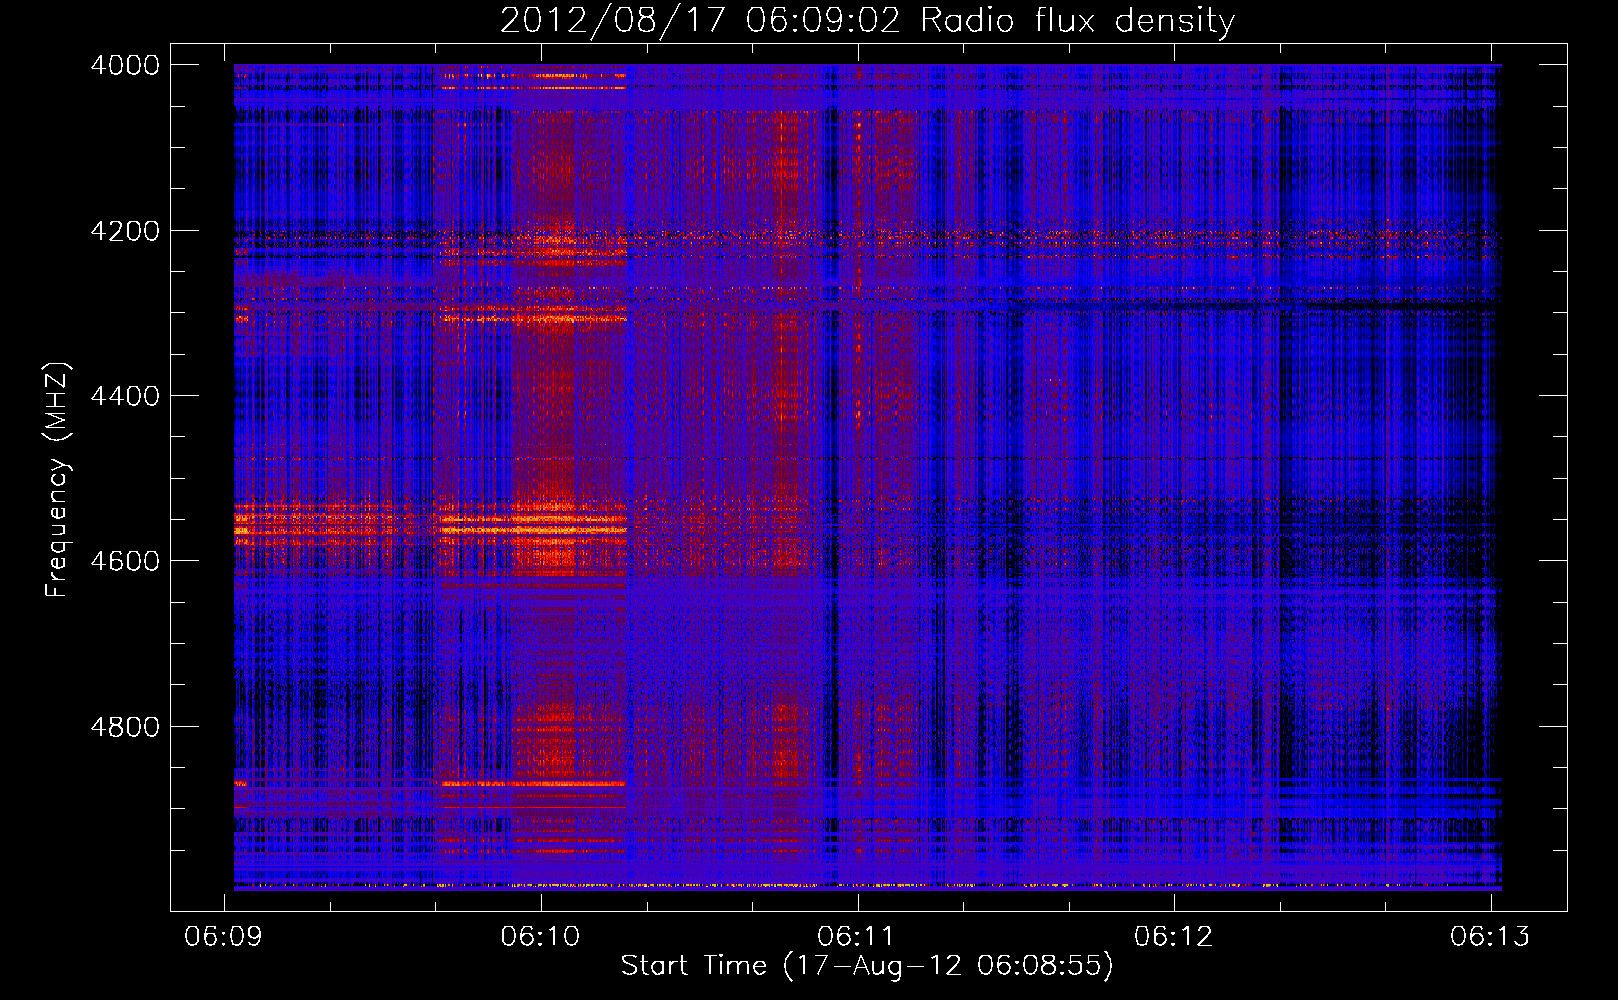Click the 06:09 time axis label
The image size is (1618, 1000).
[x=224, y=936]
